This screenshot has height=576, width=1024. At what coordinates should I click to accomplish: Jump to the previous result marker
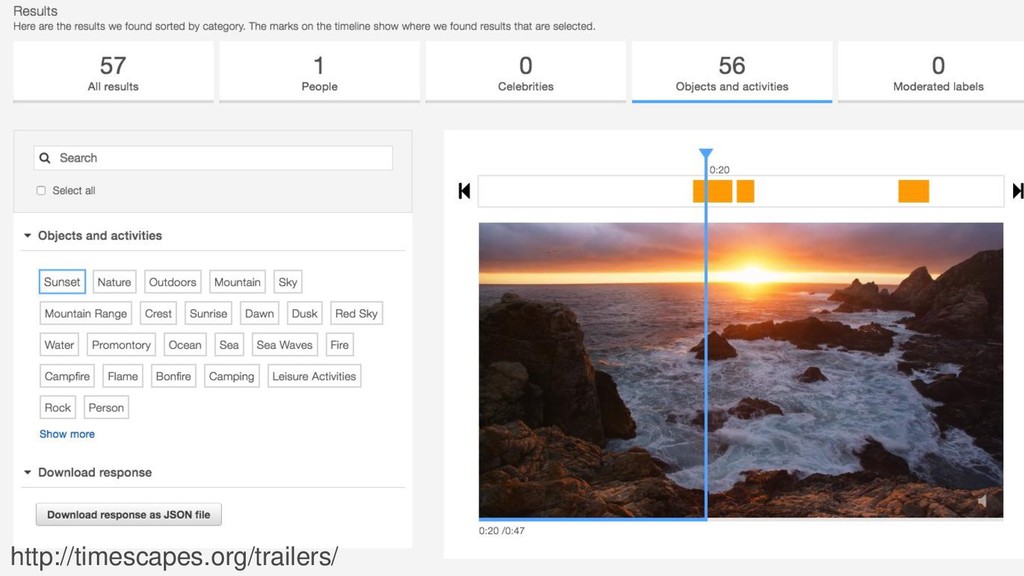click(464, 191)
